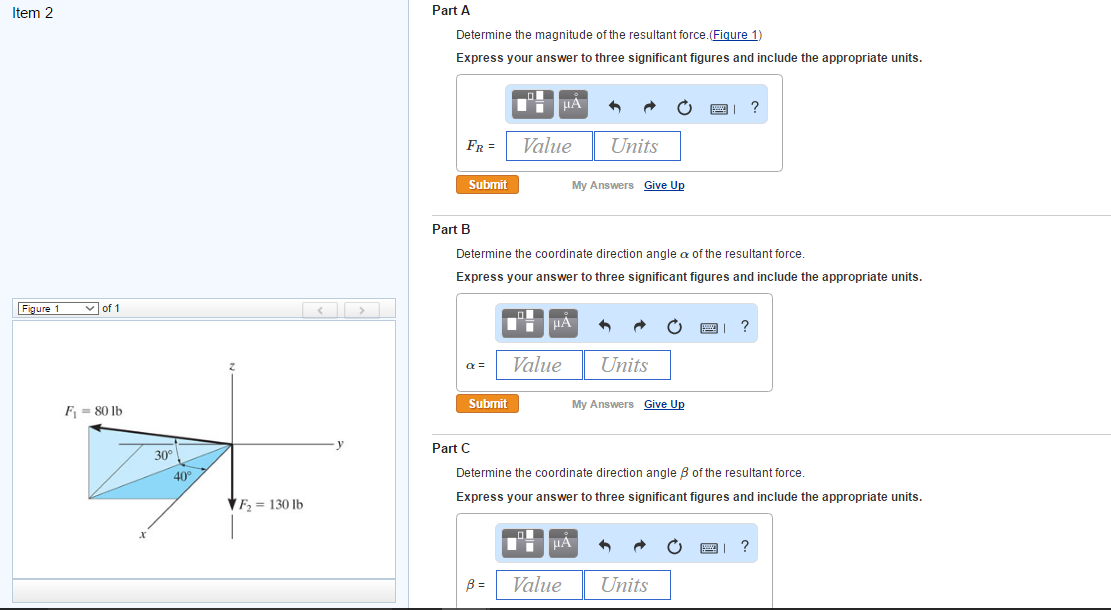The width and height of the screenshot is (1111, 610).
Task: Select the µÅ units icon in Part C
Action: coord(561,542)
